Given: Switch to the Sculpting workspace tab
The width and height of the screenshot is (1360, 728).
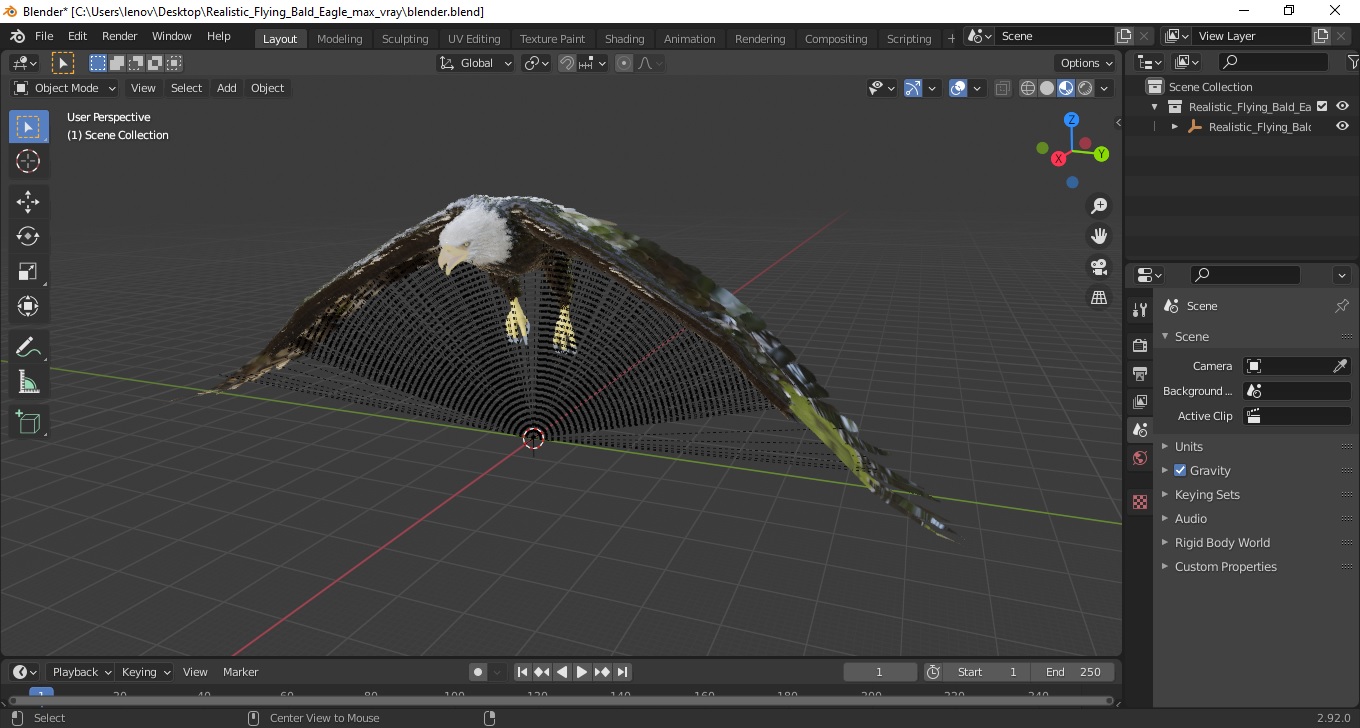Looking at the screenshot, I should click(x=405, y=39).
